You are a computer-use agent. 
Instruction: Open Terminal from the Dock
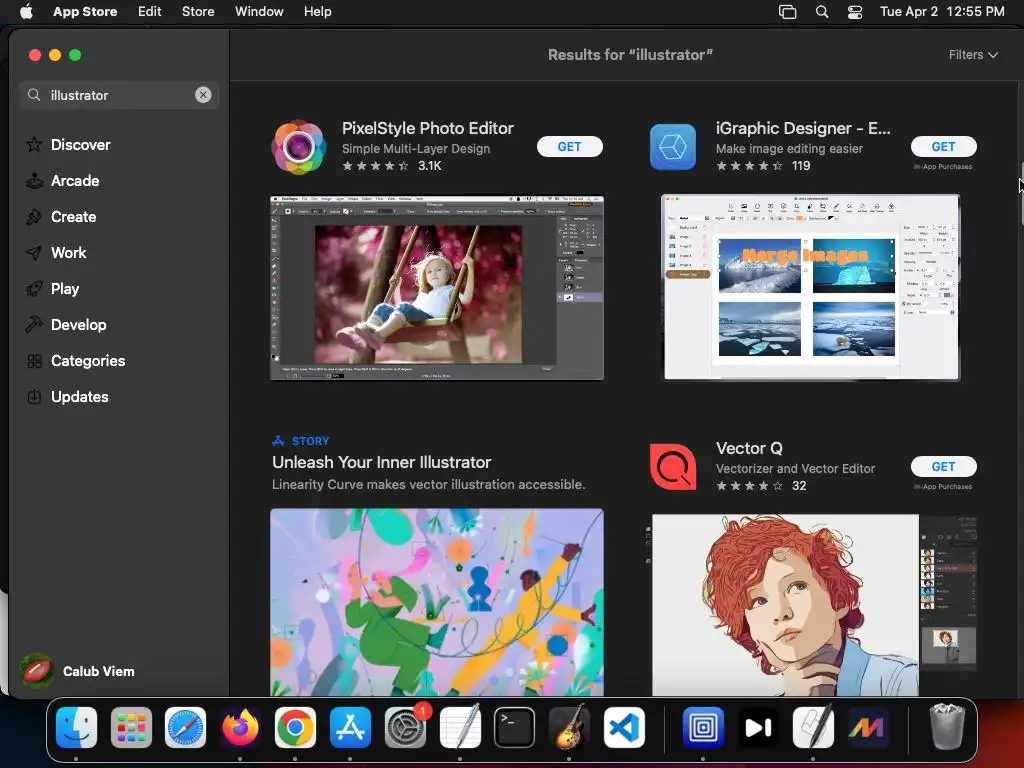pyautogui.click(x=514, y=728)
